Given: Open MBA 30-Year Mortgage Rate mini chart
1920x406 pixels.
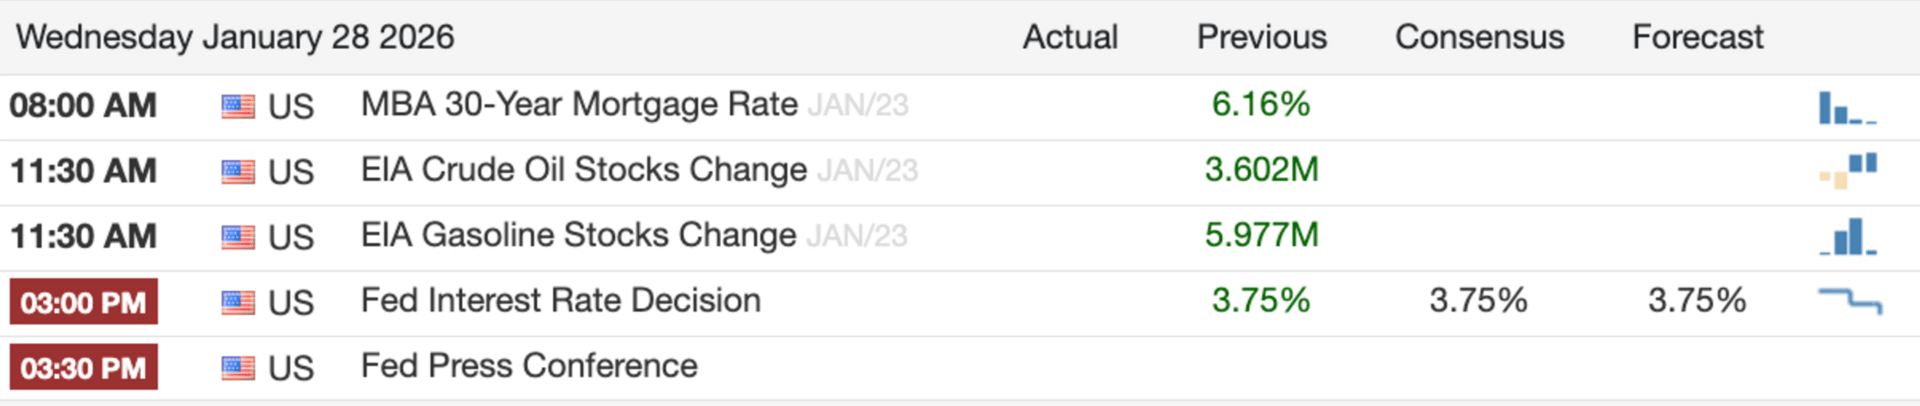Looking at the screenshot, I should [x=1847, y=107].
